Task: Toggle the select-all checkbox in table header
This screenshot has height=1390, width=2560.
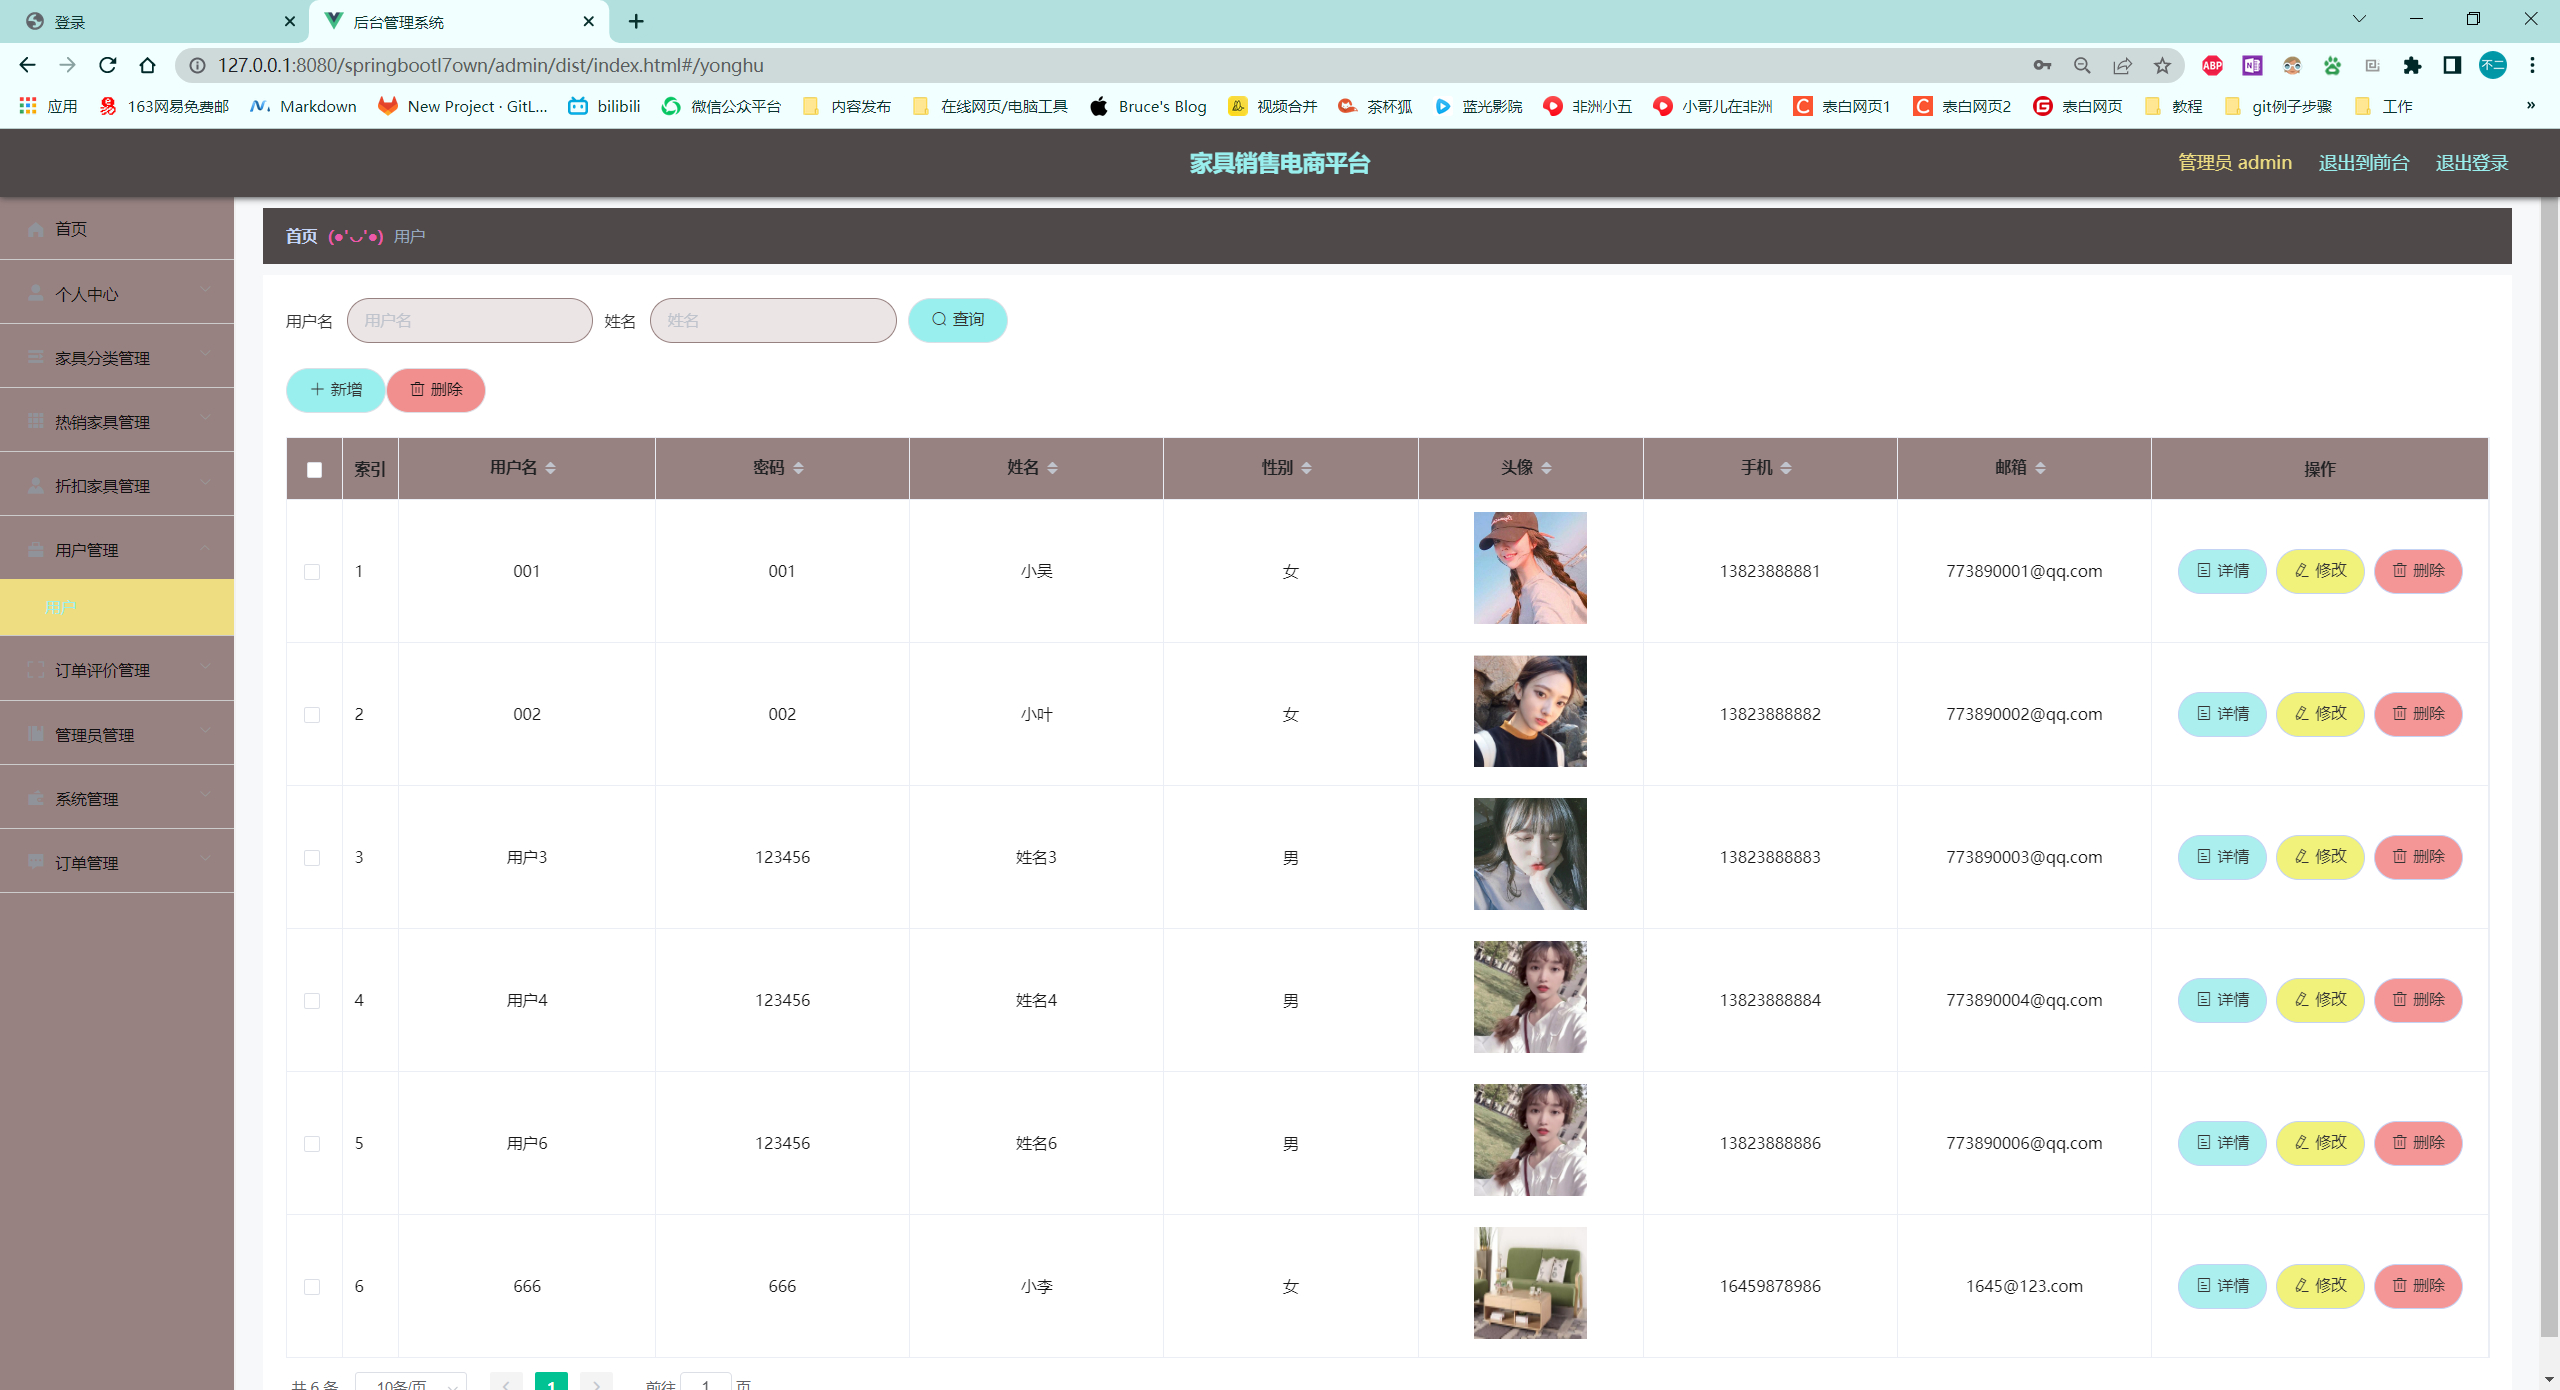Action: tap(314, 469)
